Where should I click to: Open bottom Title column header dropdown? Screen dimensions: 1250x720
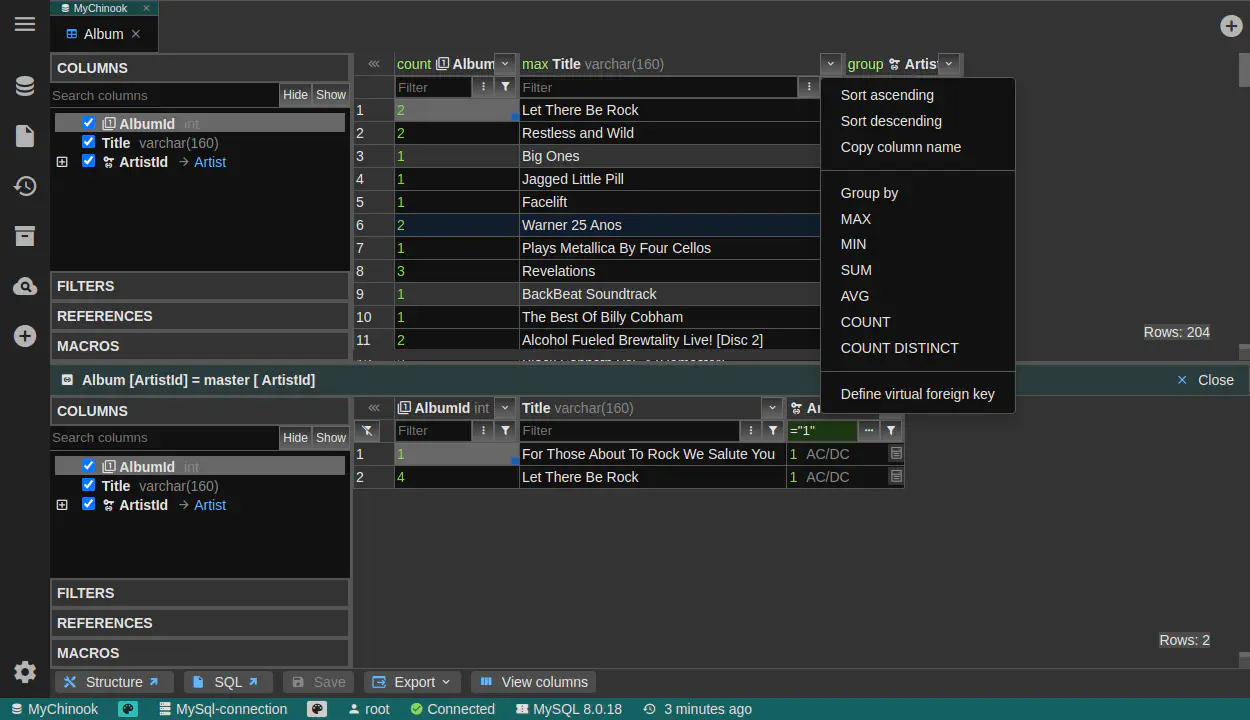771,408
